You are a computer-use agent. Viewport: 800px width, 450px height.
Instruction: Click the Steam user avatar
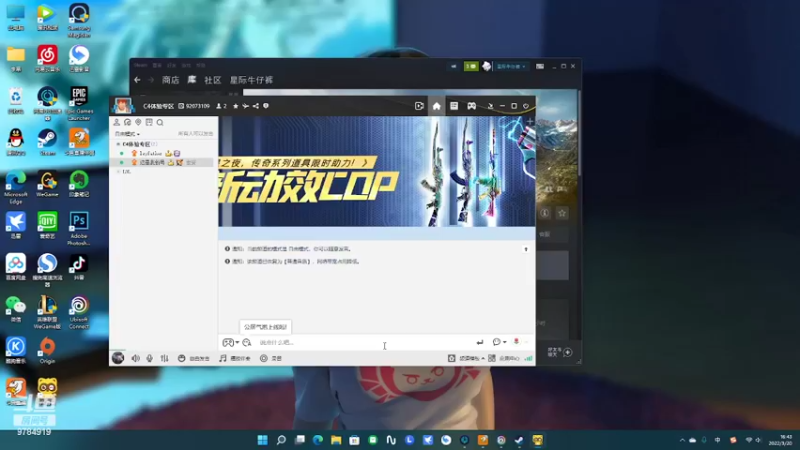pyautogui.click(x=487, y=66)
